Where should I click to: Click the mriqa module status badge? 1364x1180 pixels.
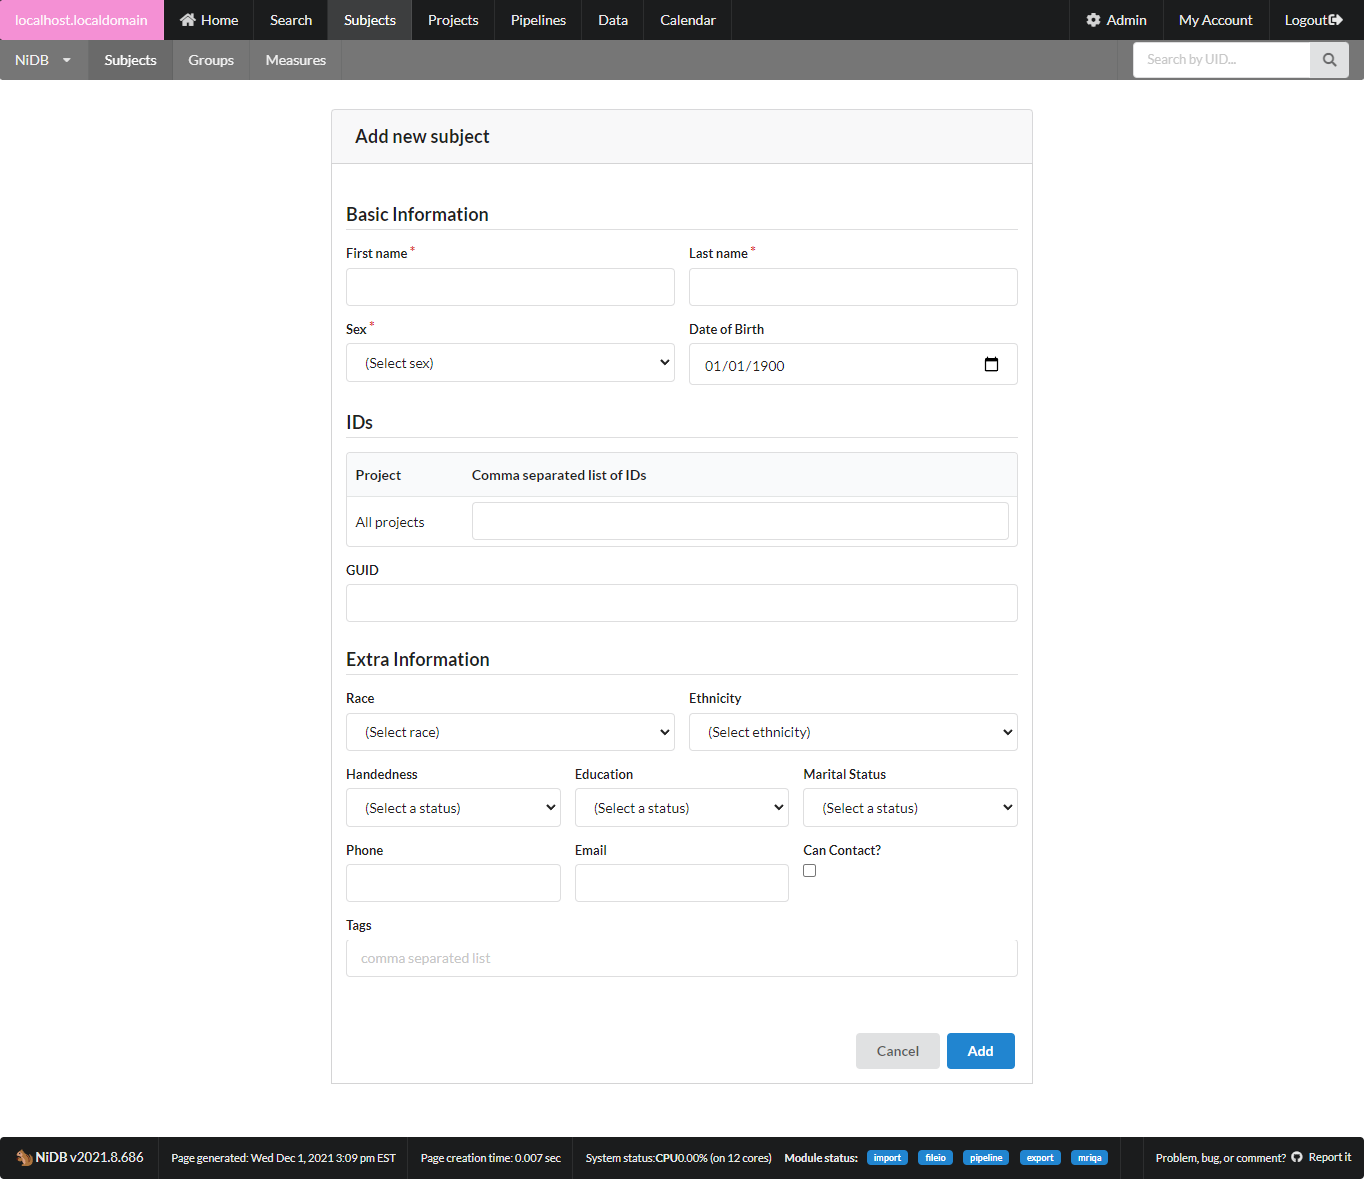1089,1158
